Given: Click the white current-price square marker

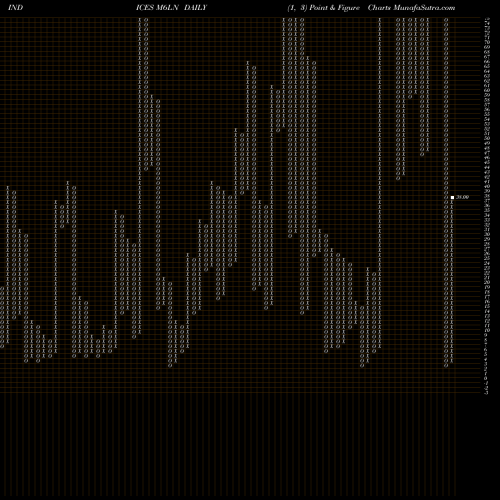Looking at the screenshot, I should click(x=452, y=197).
